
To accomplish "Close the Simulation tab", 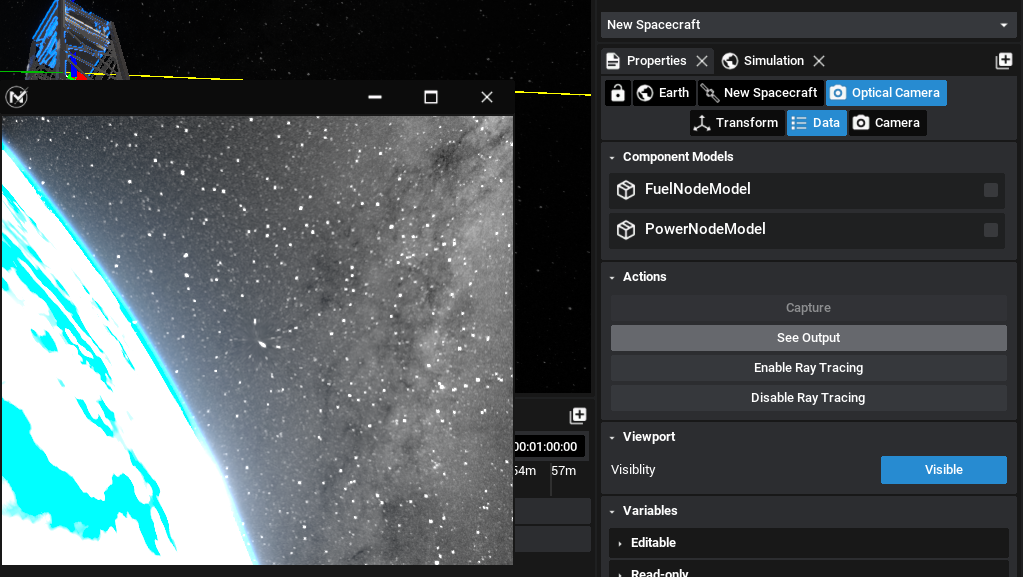I will pyautogui.click(x=819, y=61).
